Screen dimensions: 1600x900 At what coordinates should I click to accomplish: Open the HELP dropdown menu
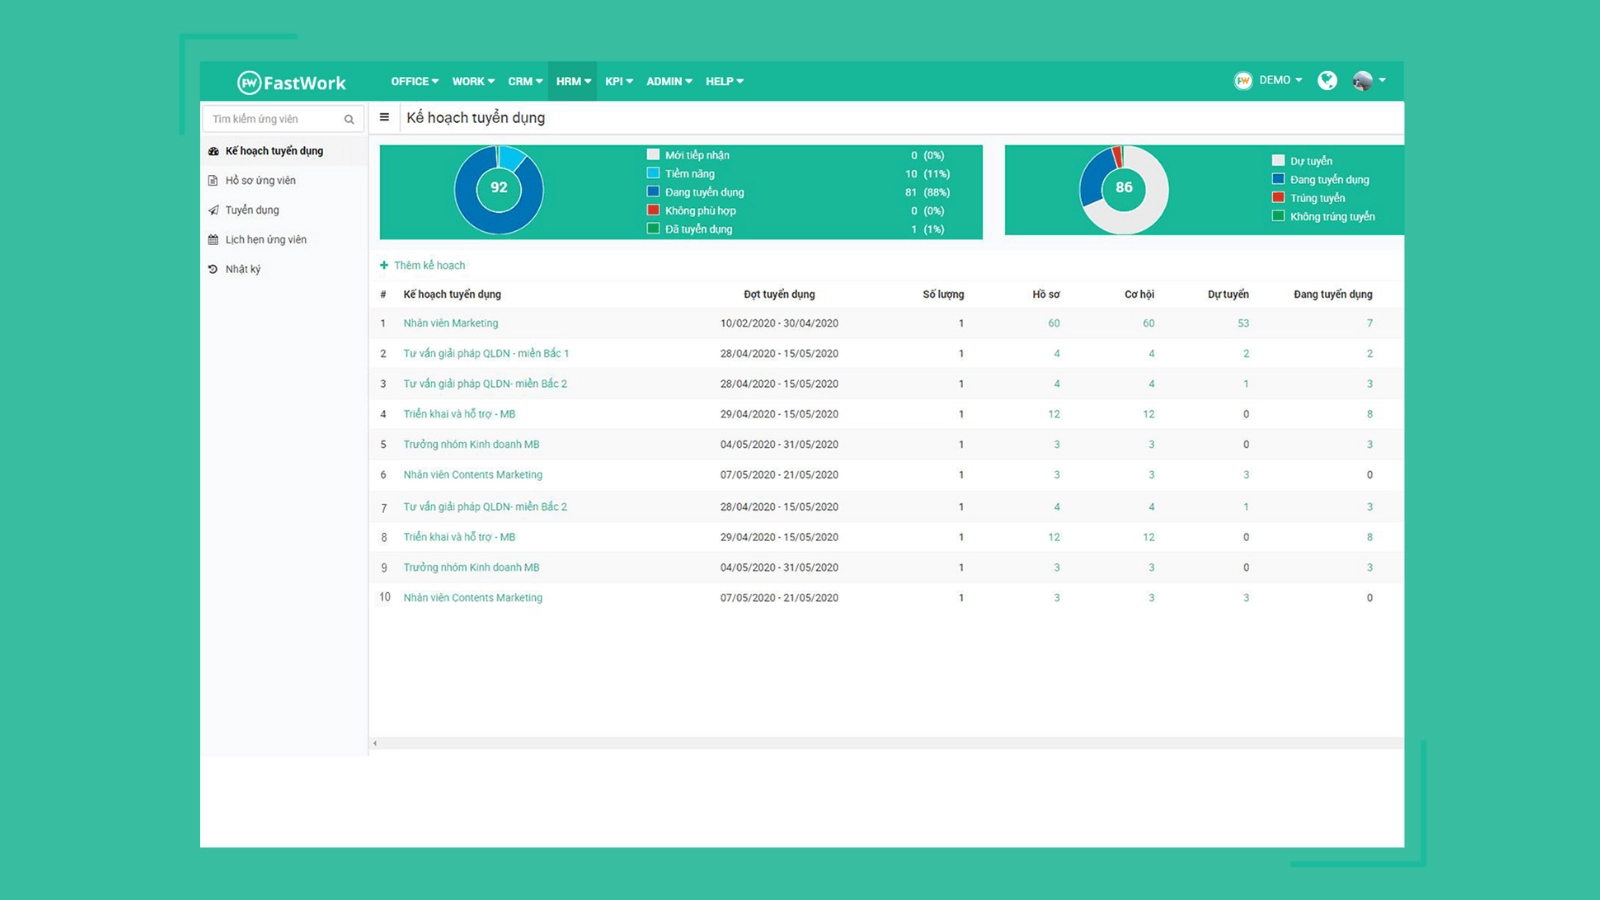[724, 81]
